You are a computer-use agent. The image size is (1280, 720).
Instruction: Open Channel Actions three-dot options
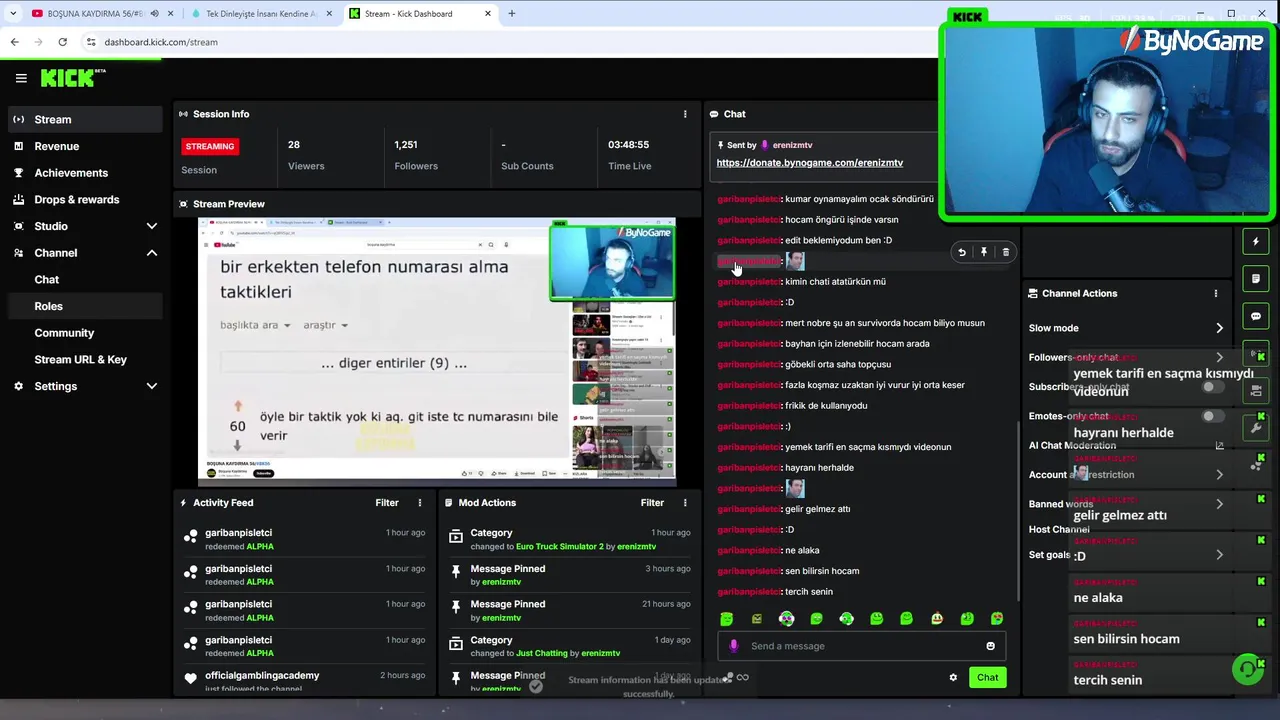point(1216,293)
